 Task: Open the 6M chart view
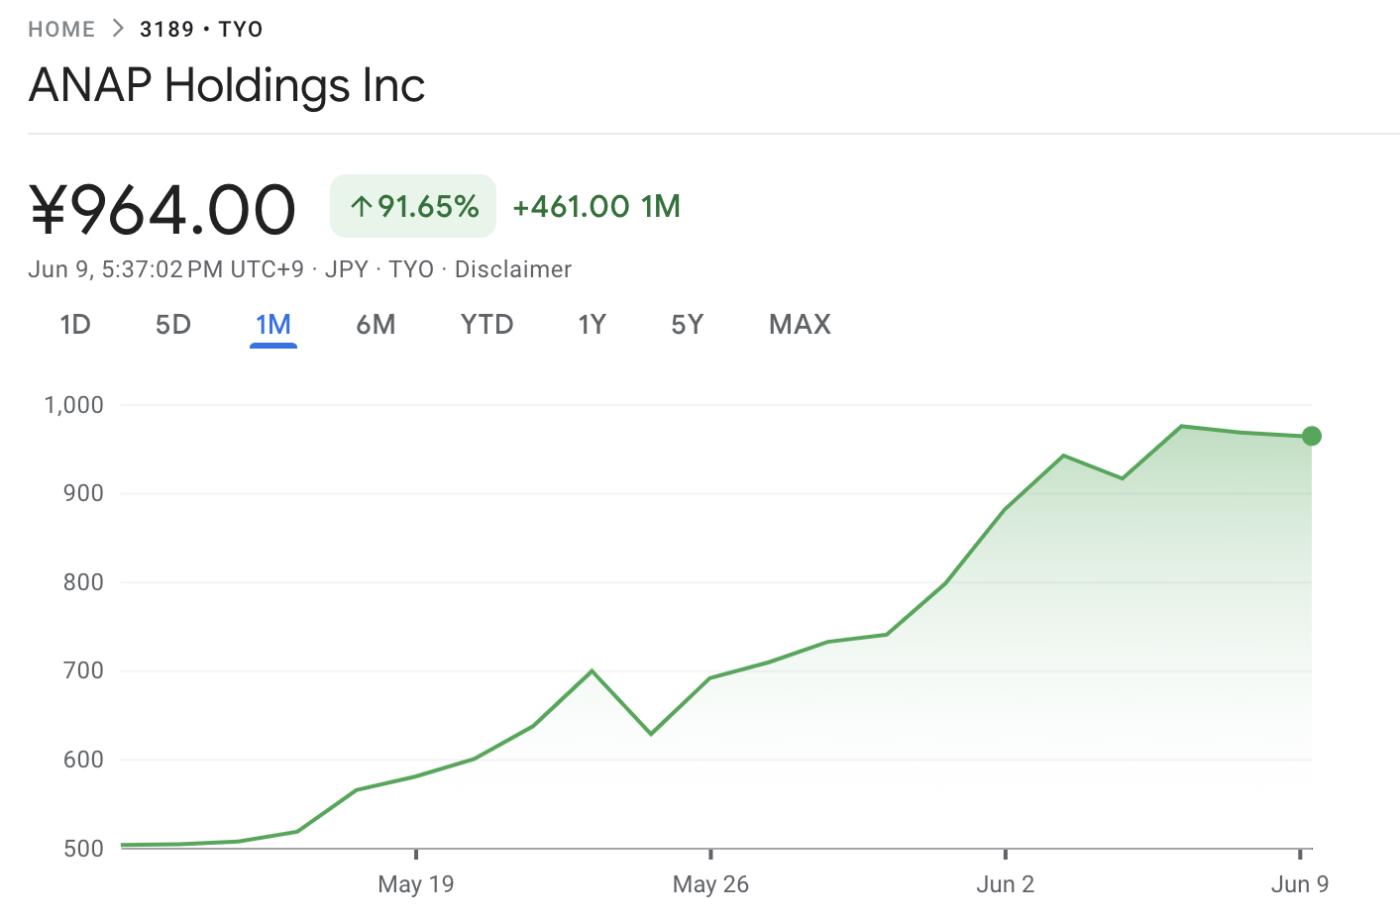coord(375,324)
